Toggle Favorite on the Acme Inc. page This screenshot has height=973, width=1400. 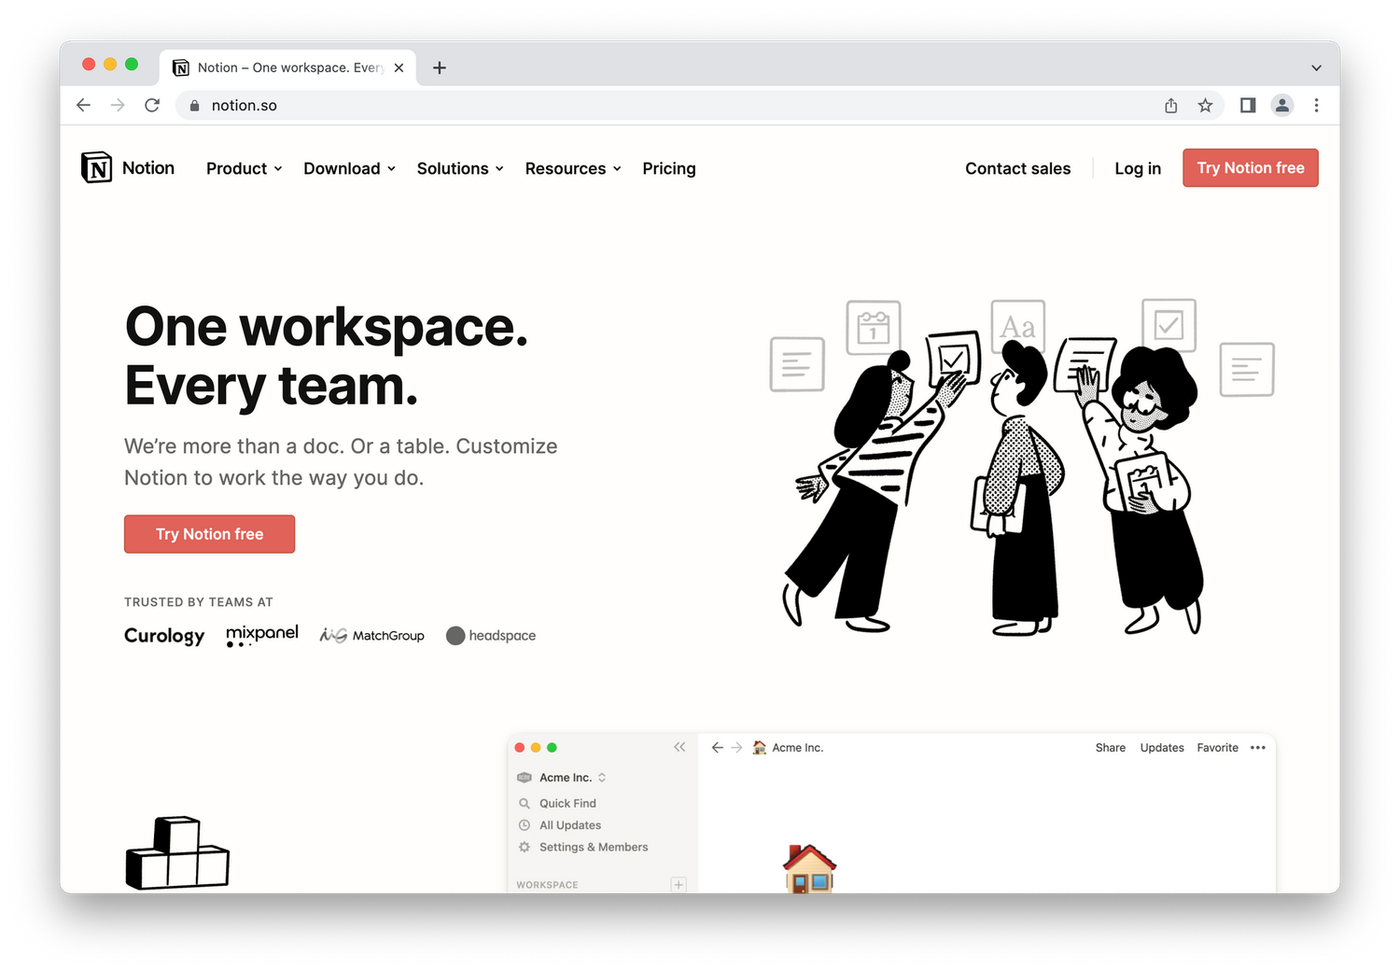[1217, 747]
